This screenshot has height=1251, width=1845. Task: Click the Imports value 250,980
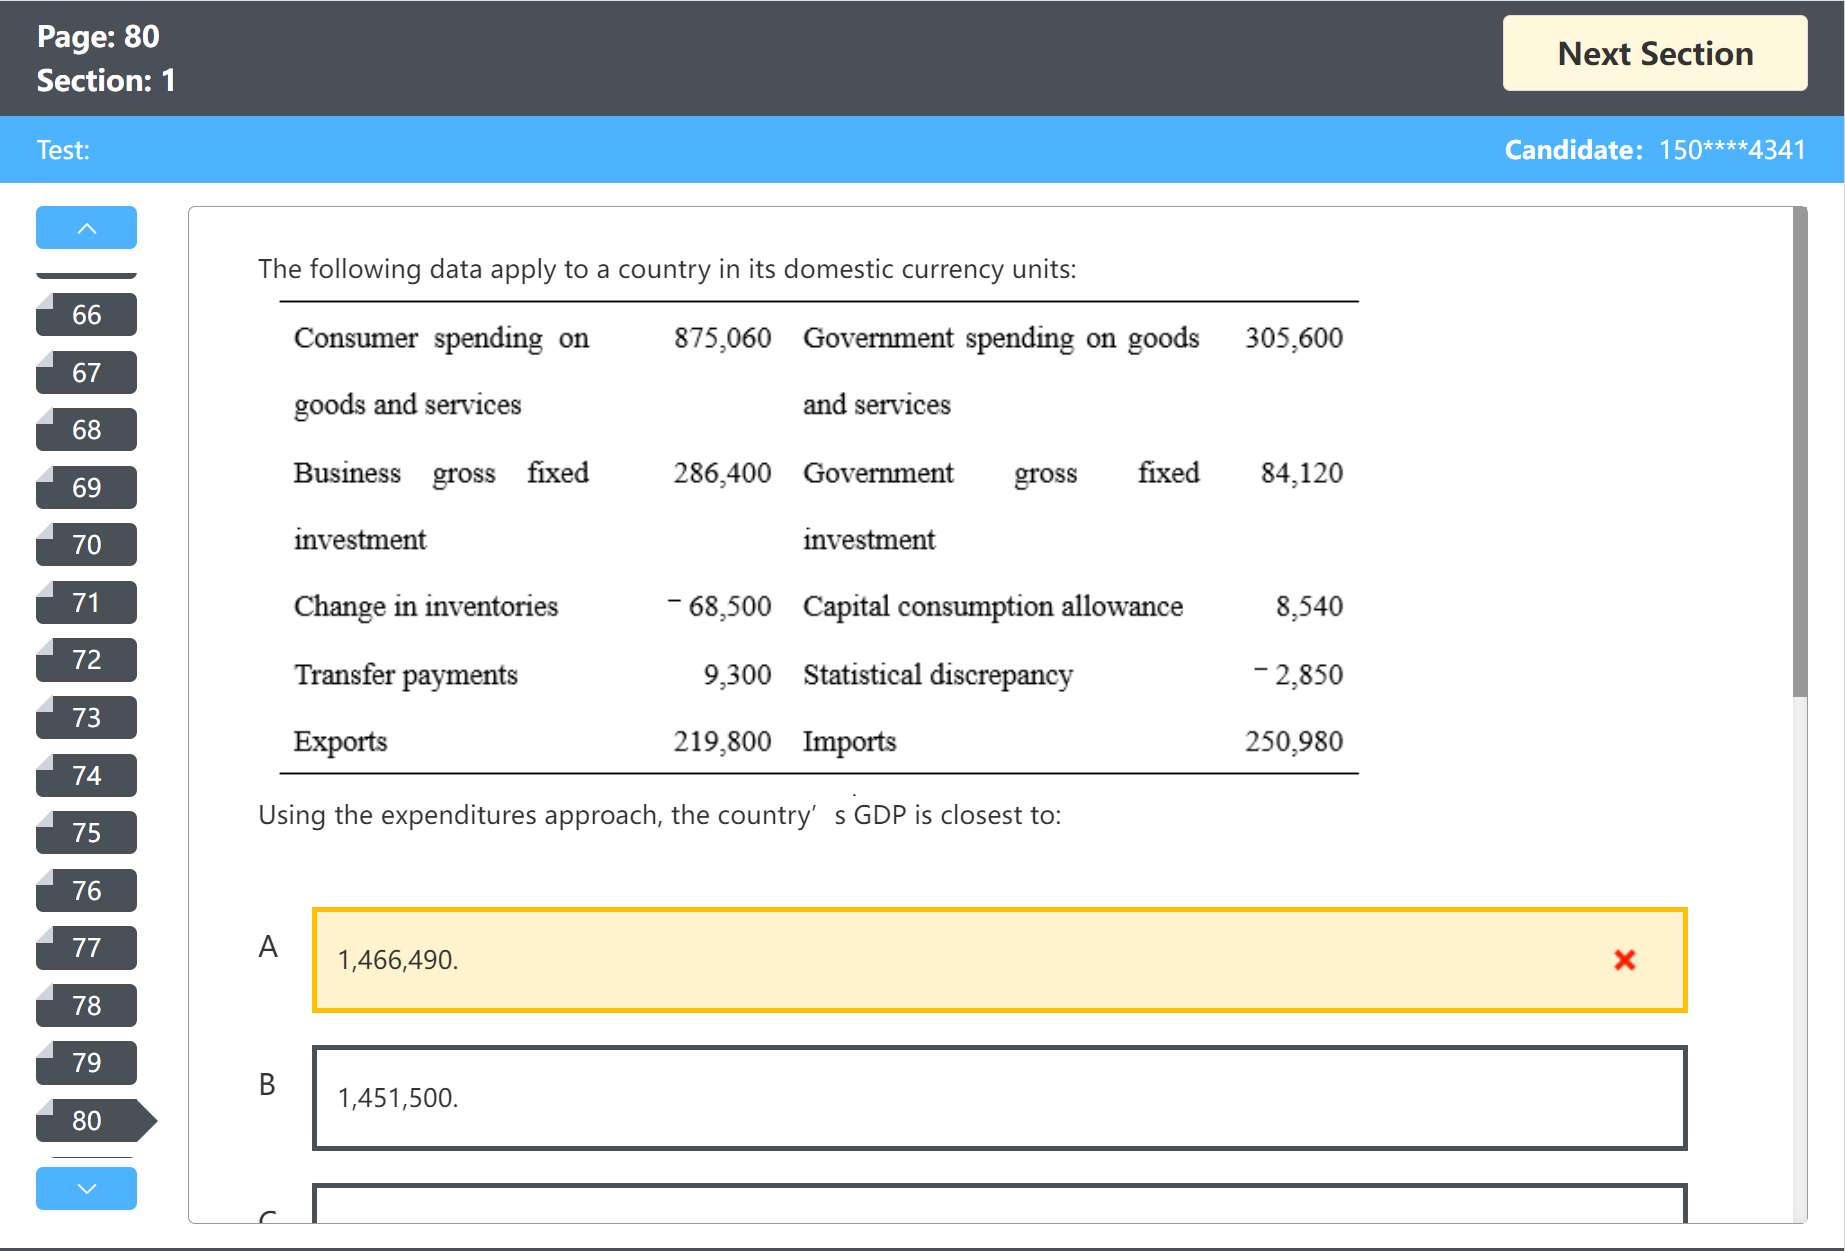tap(1293, 742)
